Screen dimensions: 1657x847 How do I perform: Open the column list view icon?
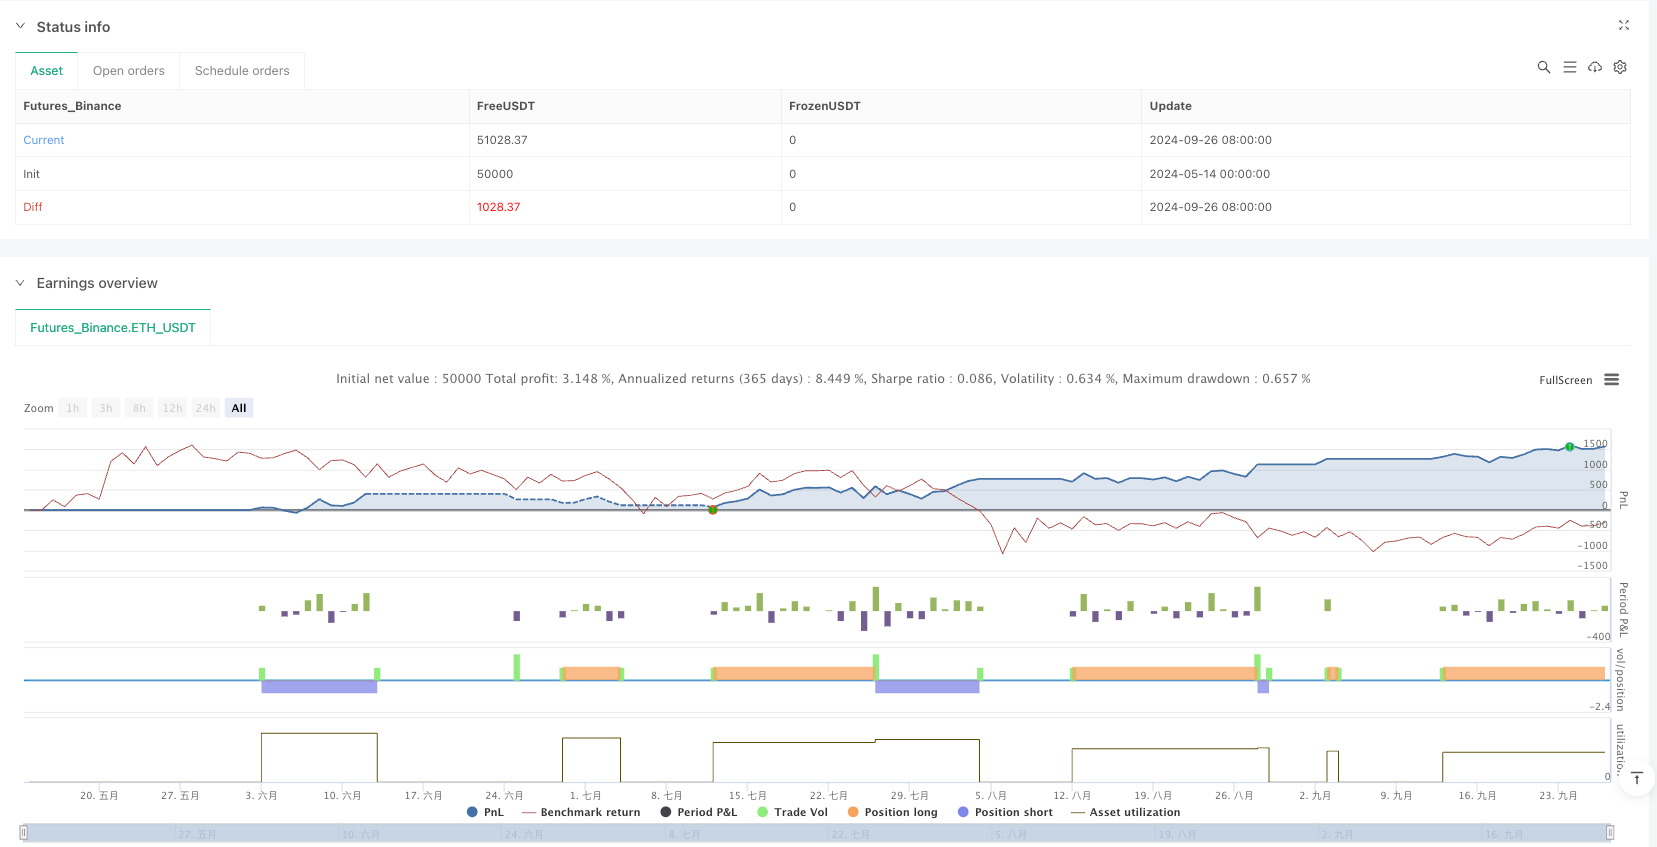[1569, 67]
